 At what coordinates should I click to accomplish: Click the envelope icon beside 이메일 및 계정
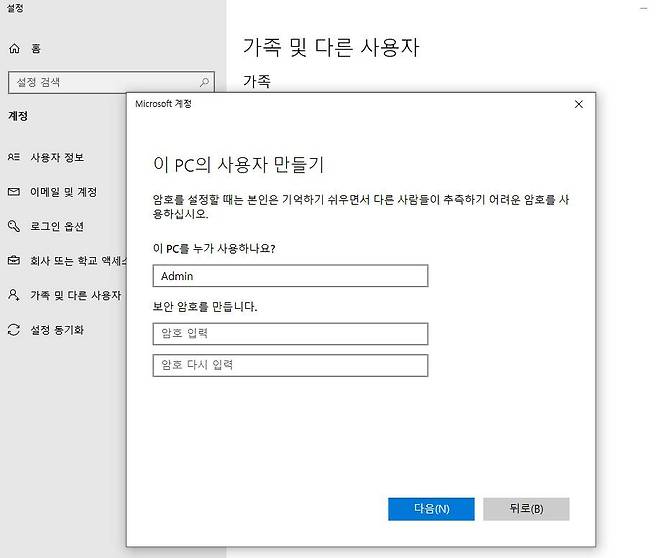[x=13, y=192]
